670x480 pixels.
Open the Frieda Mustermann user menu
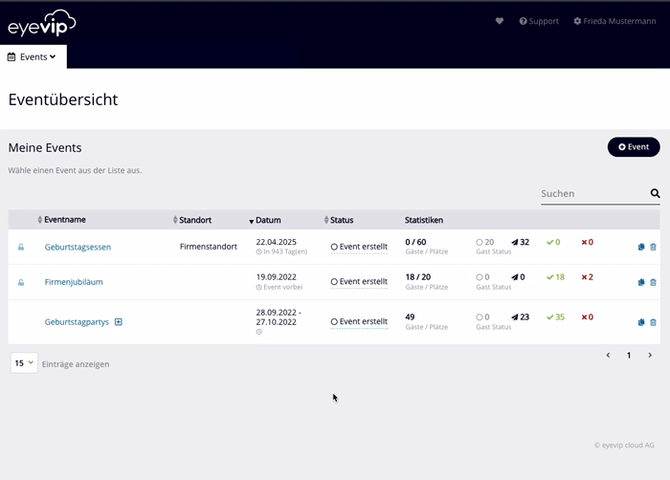coord(614,21)
